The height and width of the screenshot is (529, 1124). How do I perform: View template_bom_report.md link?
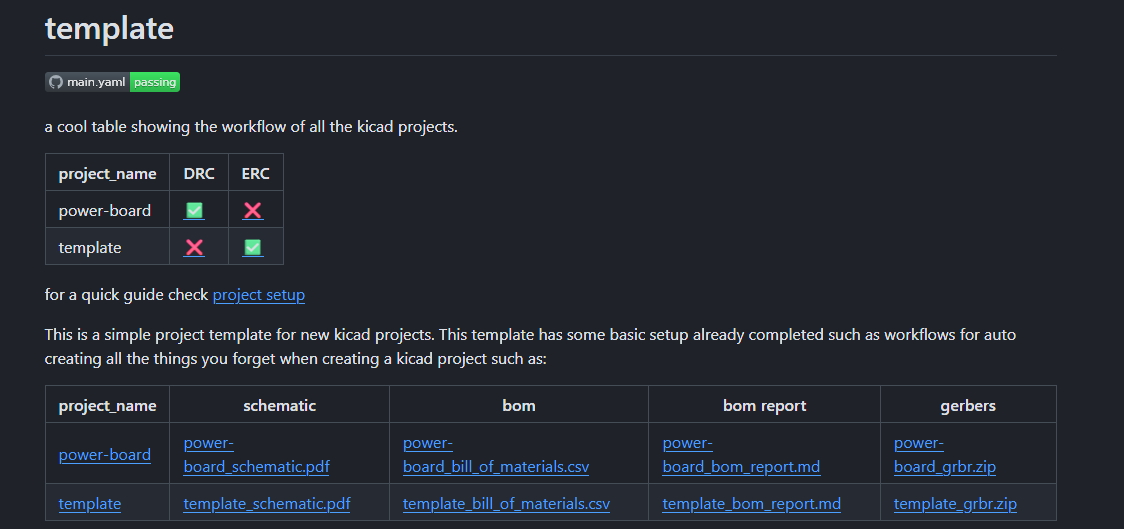click(751, 504)
